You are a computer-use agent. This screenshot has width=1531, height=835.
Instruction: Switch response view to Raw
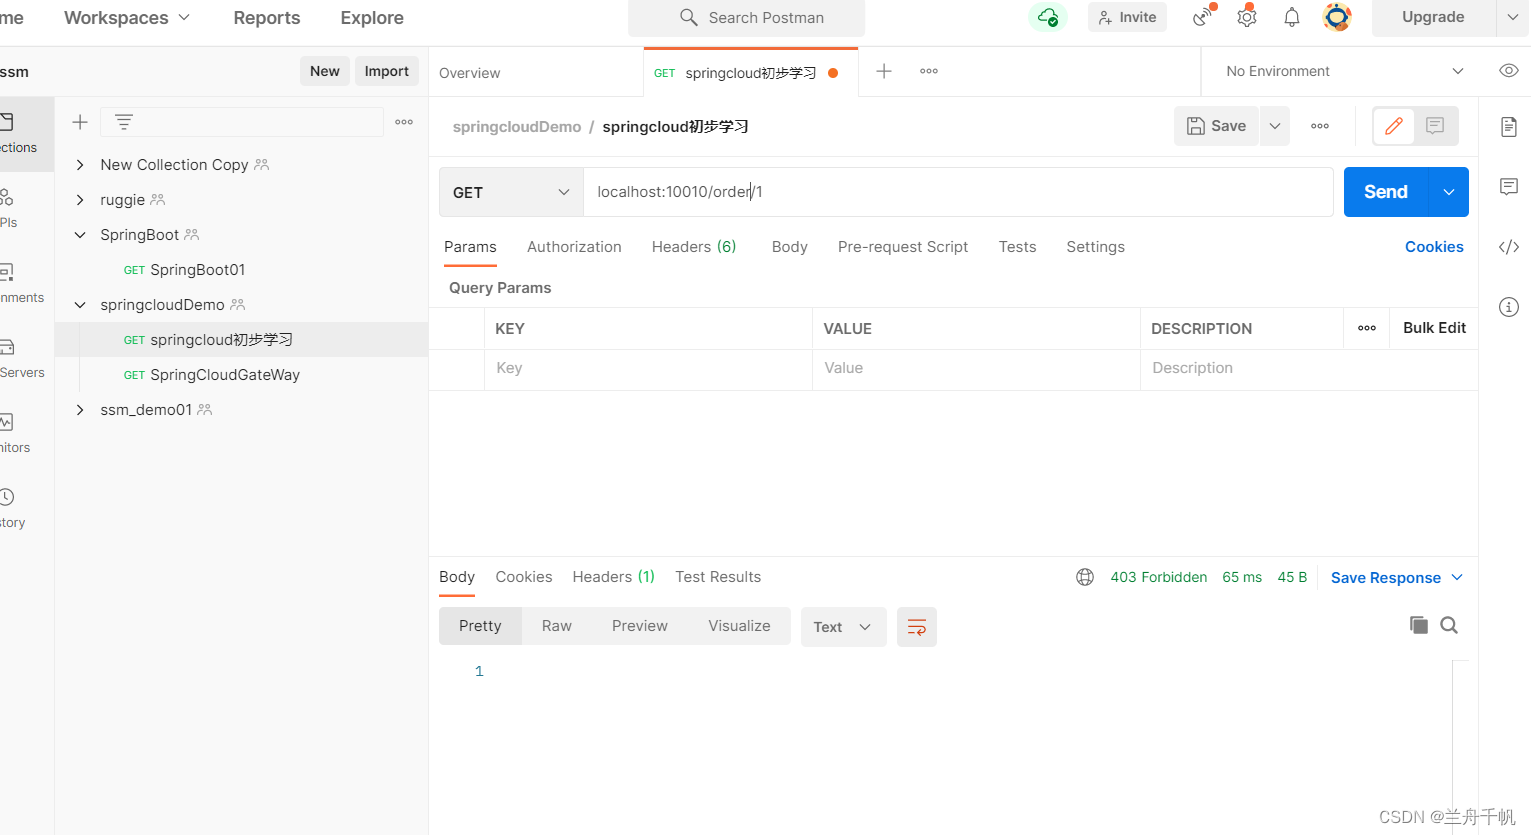[557, 626]
